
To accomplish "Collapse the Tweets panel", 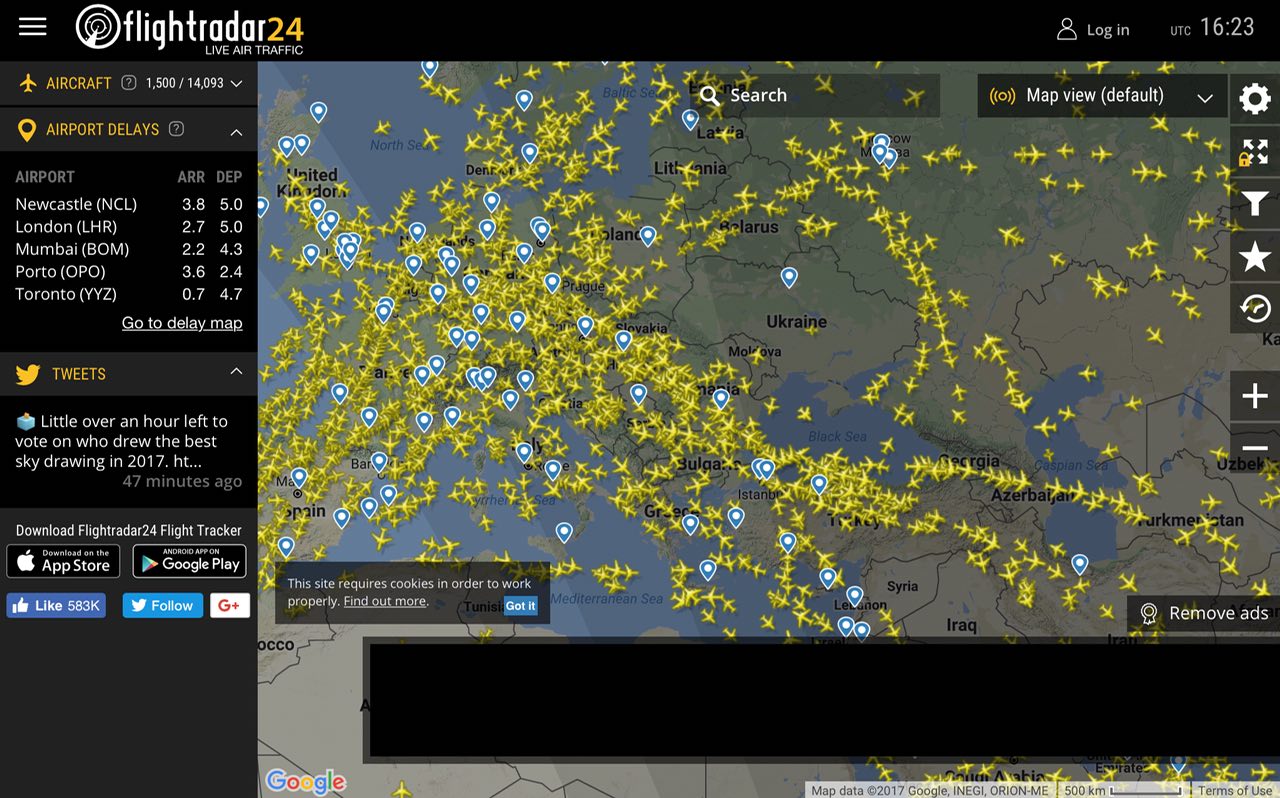I will click(x=236, y=371).
